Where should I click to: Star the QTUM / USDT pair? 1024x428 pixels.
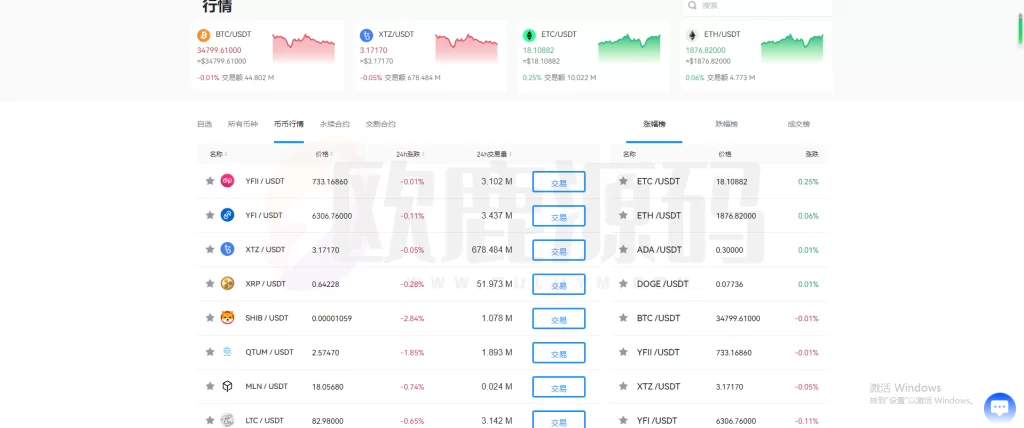coord(210,352)
